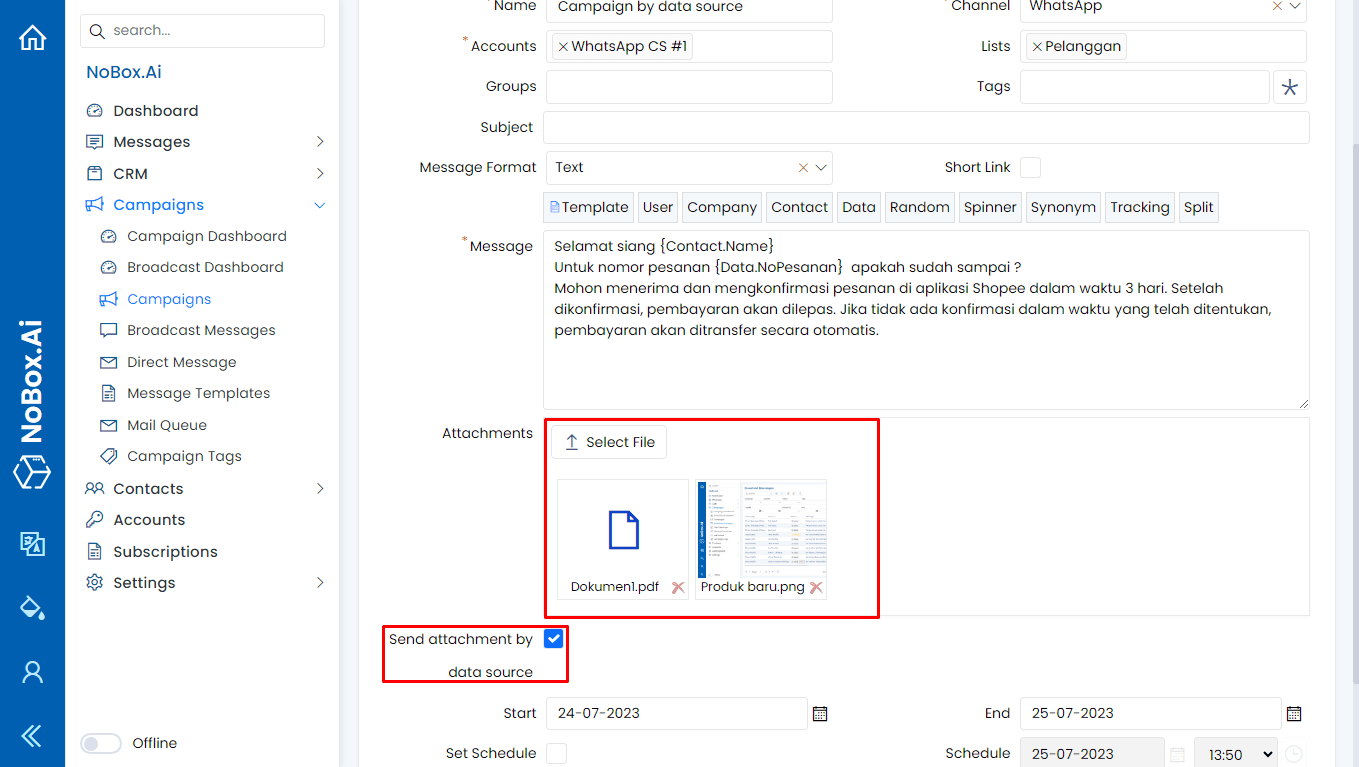The width and height of the screenshot is (1359, 767).
Task: Open the translation/language icon in the left rail
Action: point(33,545)
